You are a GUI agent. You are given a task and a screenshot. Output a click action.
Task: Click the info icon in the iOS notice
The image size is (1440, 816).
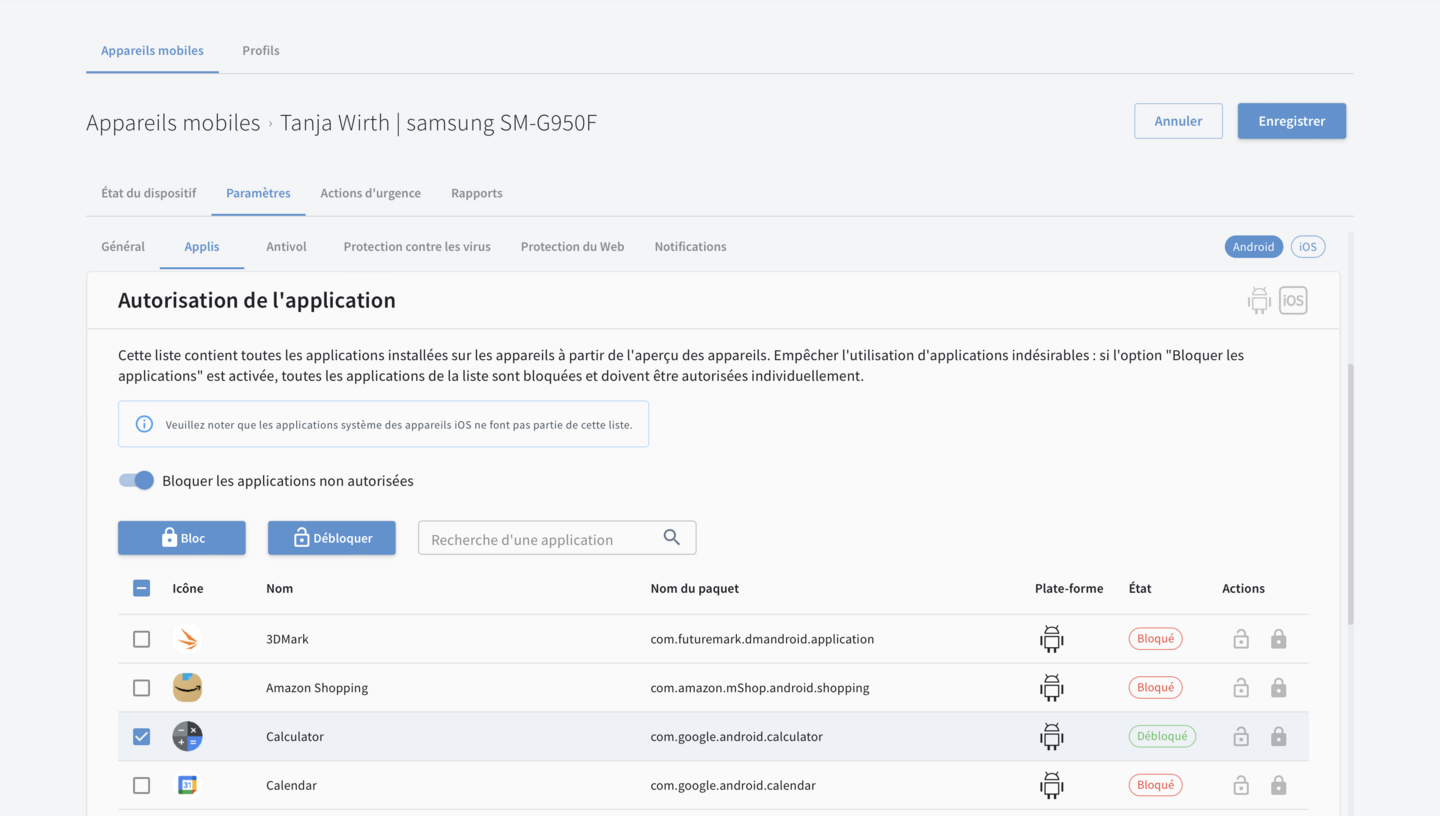click(144, 424)
